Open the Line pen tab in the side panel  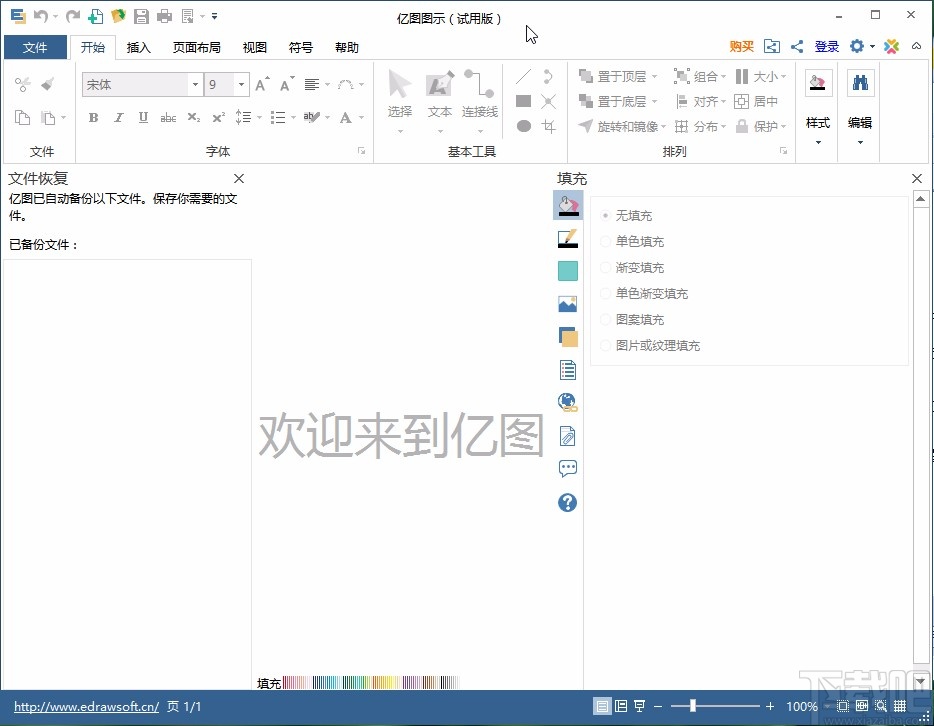[x=568, y=239]
